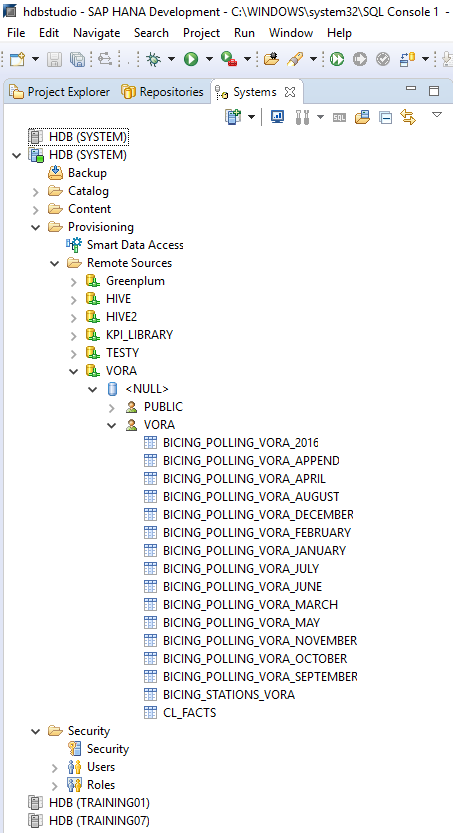Image resolution: width=453 pixels, height=833 pixels.
Task: Expand the Content folder
Action: 36,210
